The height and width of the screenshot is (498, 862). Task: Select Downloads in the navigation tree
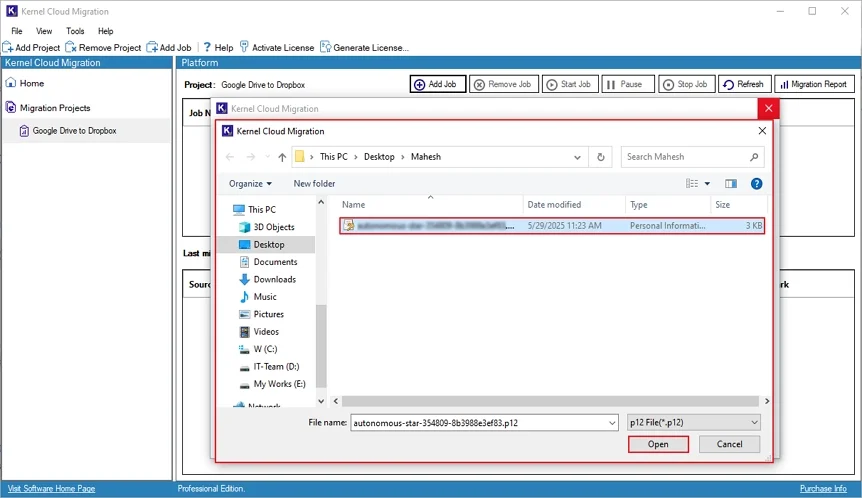coord(268,279)
